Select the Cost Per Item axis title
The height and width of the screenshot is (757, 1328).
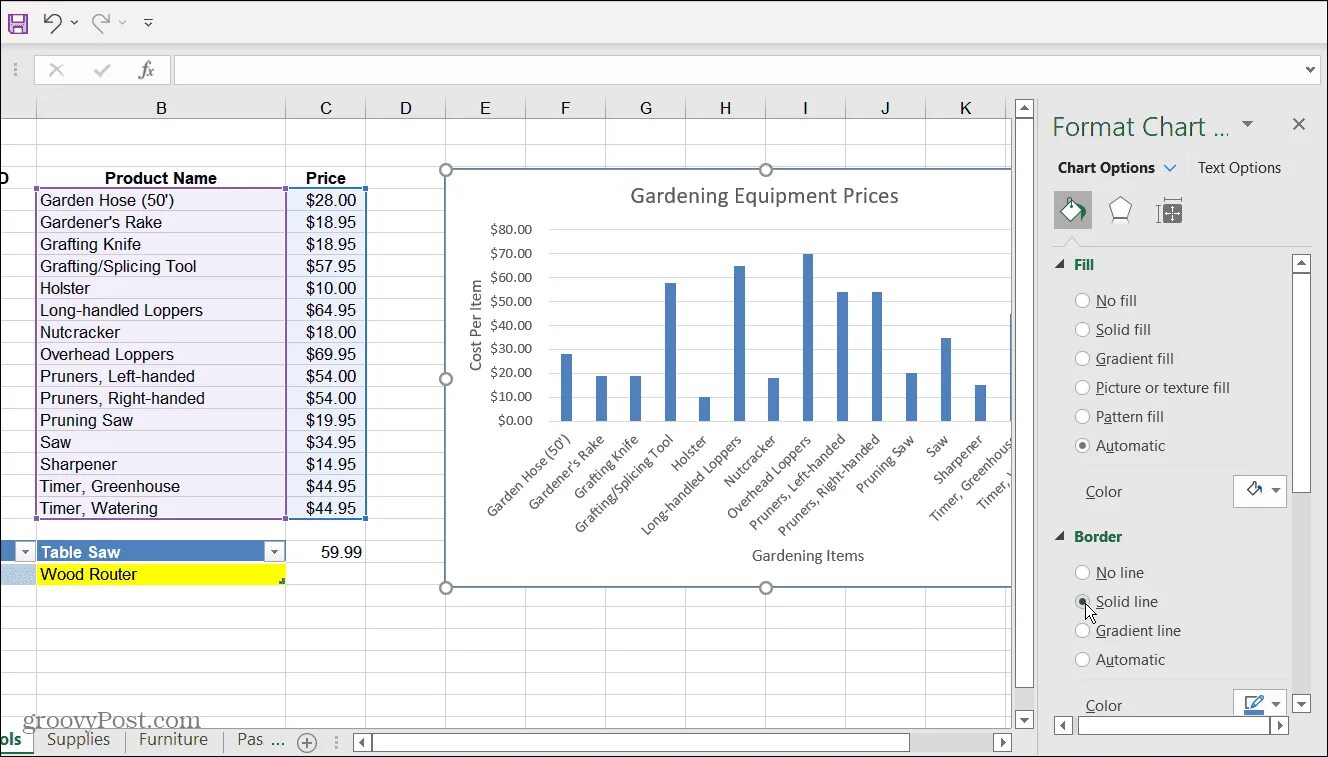[x=476, y=325]
